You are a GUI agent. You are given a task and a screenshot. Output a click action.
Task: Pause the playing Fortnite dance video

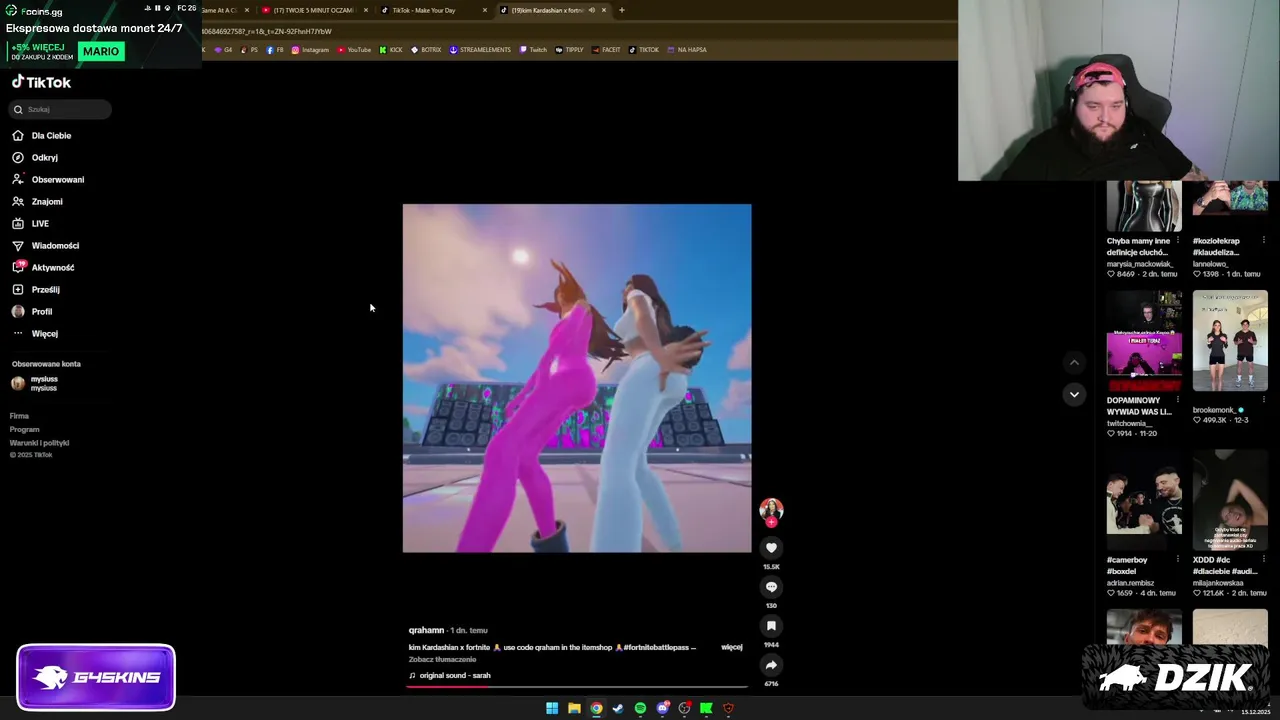(x=577, y=378)
